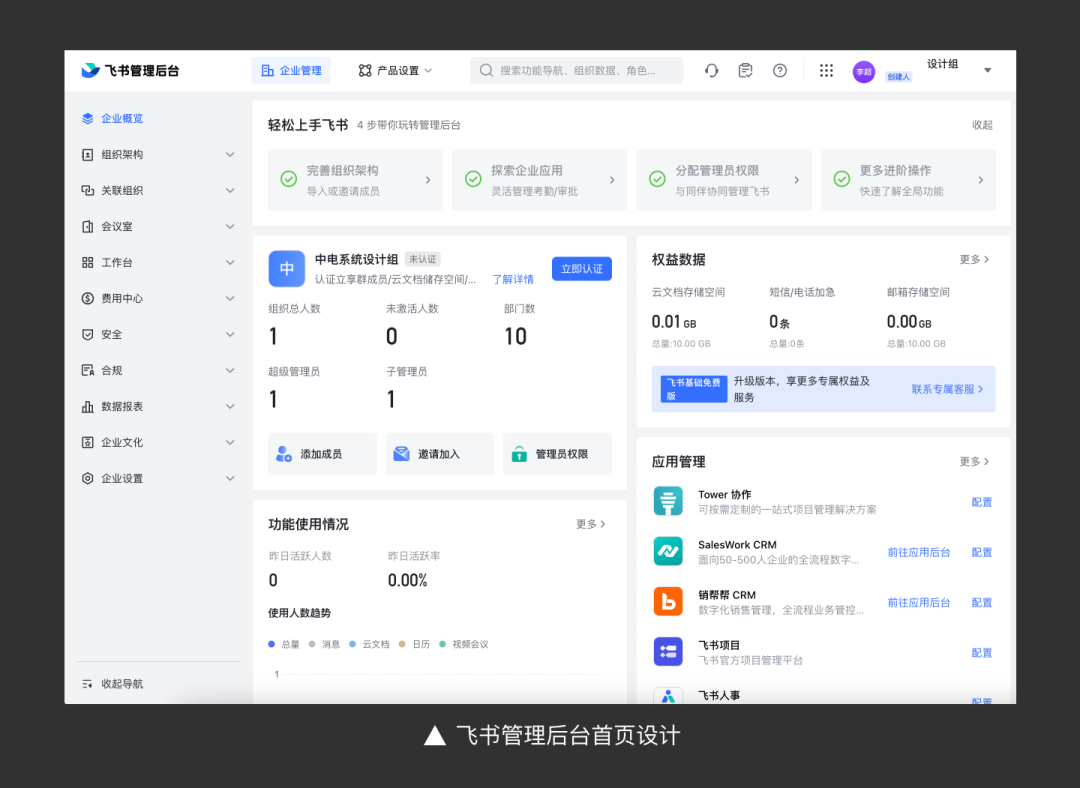Image resolution: width=1080 pixels, height=788 pixels.
Task: Click the Tower 协作 app icon
Action: click(x=667, y=502)
